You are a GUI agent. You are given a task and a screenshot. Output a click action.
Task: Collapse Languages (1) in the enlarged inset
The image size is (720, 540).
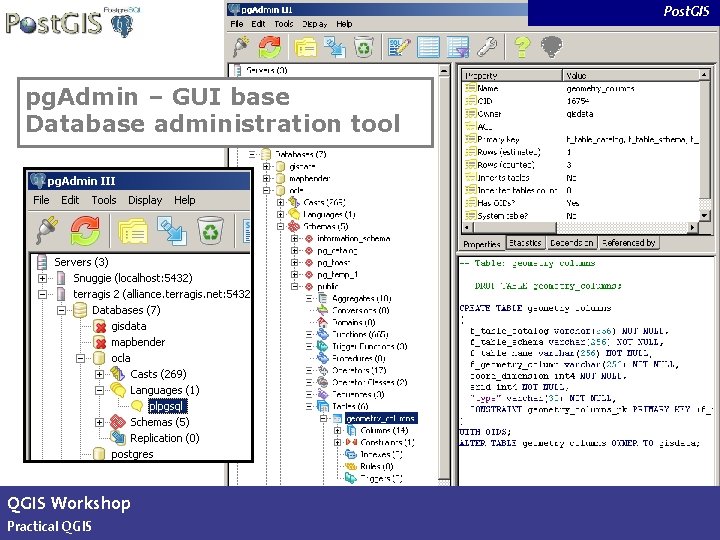pyautogui.click(x=100, y=390)
